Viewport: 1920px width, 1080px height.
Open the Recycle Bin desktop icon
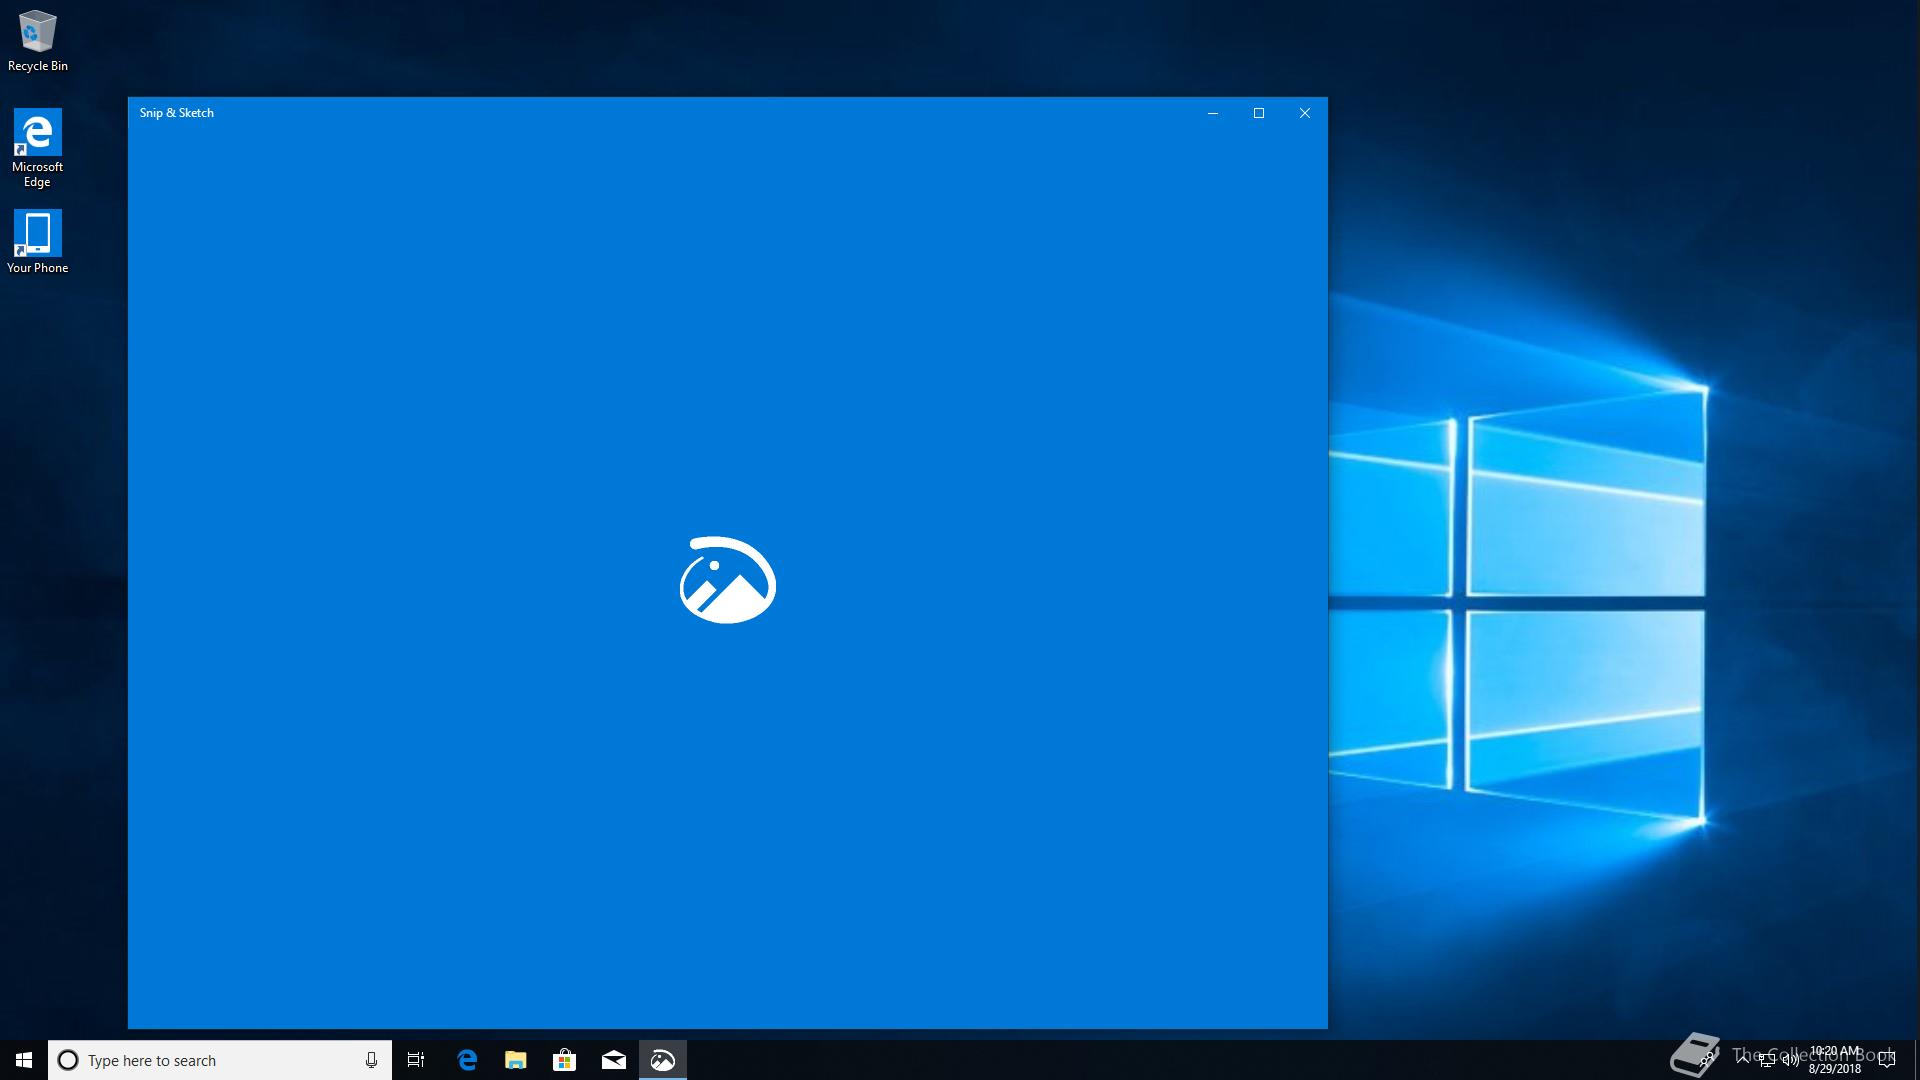[38, 40]
